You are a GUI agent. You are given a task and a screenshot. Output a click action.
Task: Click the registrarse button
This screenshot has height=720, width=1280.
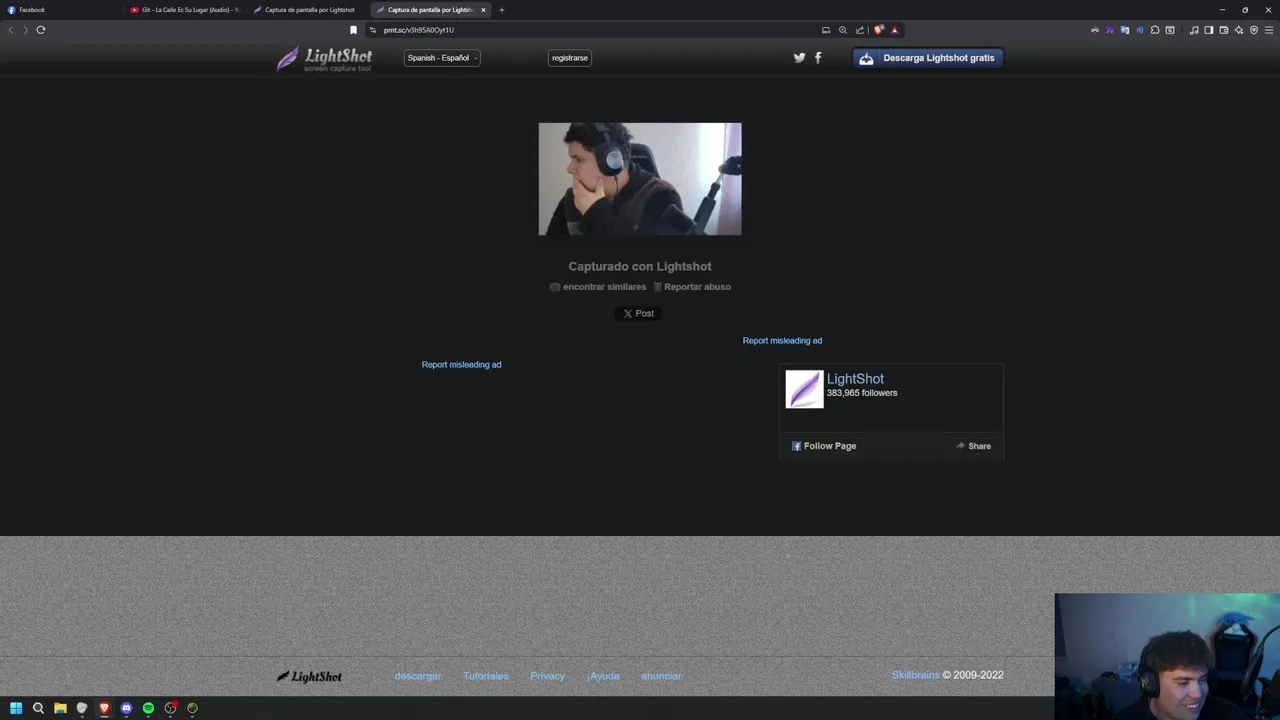coord(570,58)
